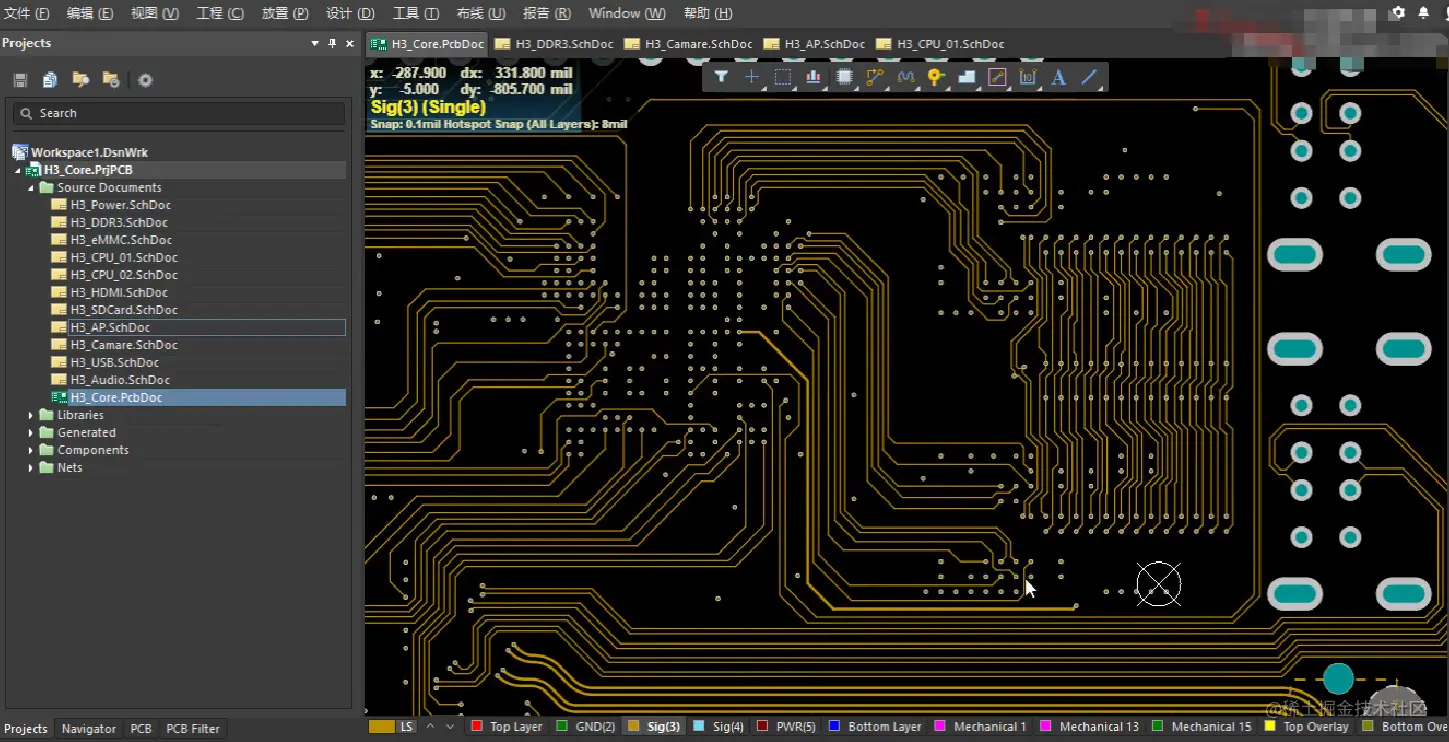Image resolution: width=1449 pixels, height=742 pixels.
Task: Switch to H3_Camare.SchDoc document tab
Action: tap(688, 44)
